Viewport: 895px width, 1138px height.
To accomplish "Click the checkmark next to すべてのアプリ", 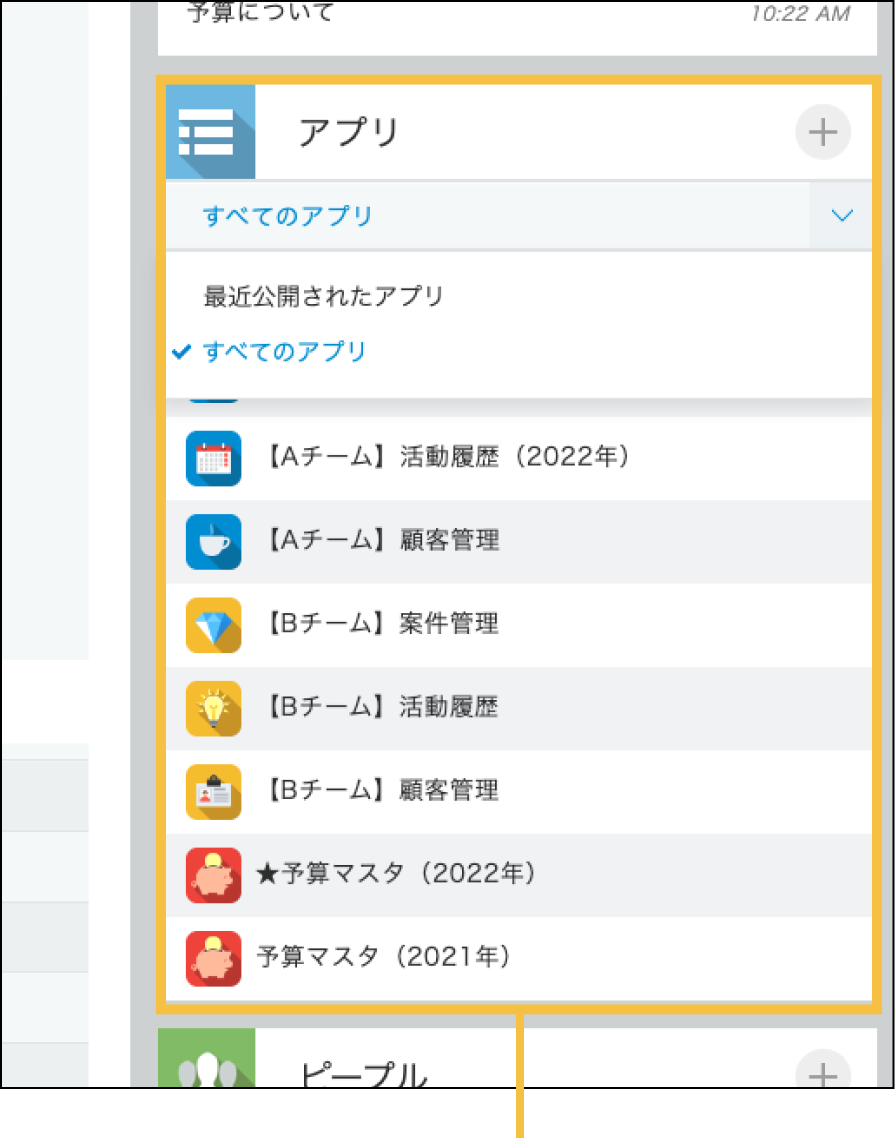I will coord(183,352).
